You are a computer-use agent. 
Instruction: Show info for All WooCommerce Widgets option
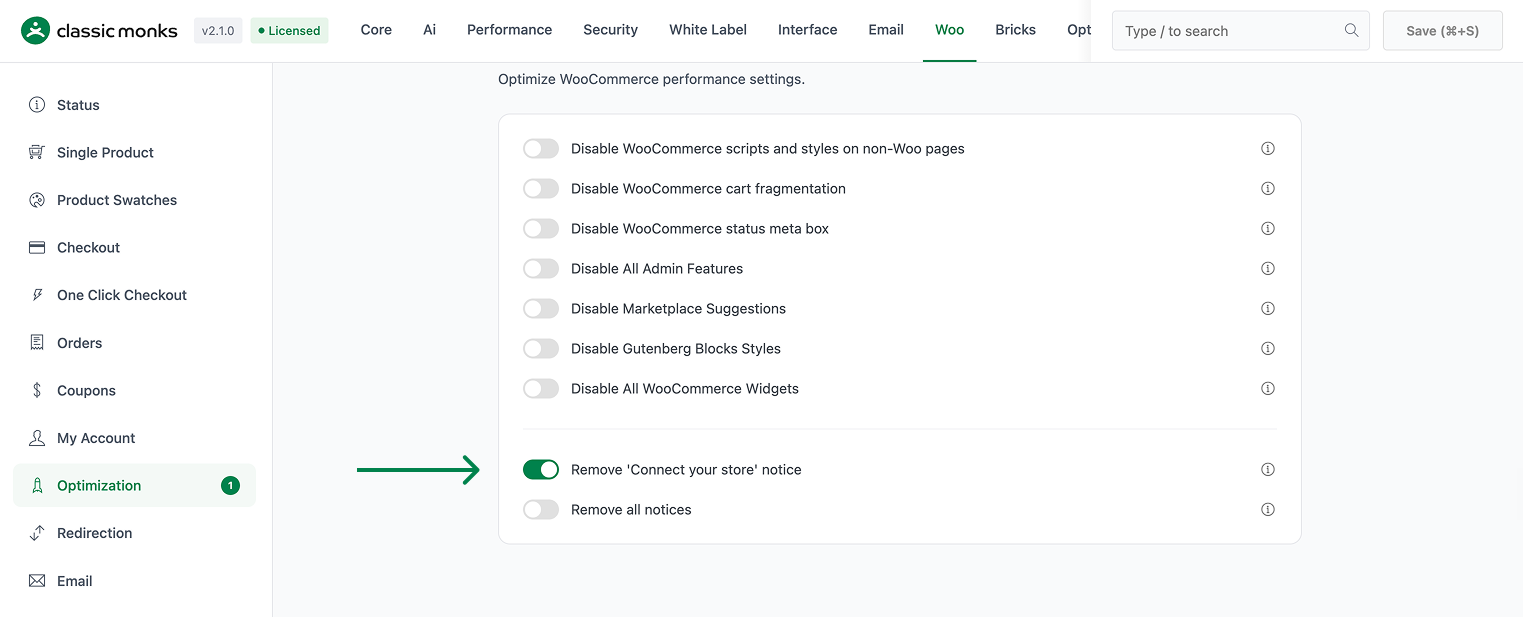click(x=1268, y=388)
